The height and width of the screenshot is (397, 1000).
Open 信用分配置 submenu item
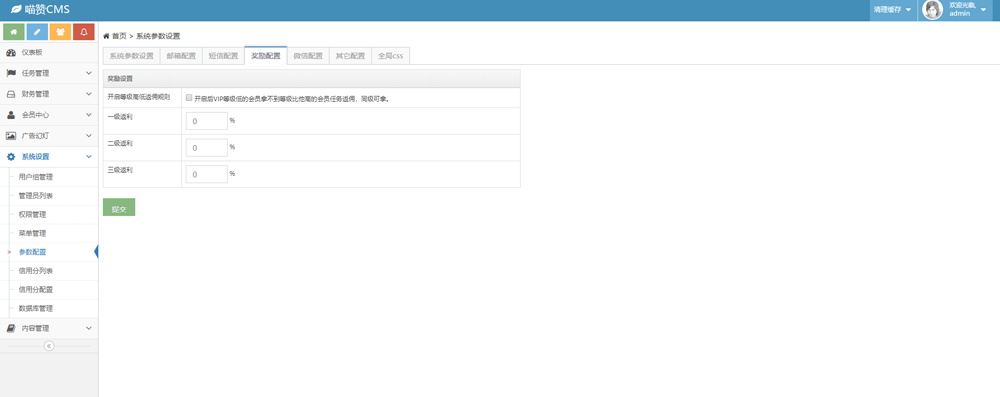coord(36,289)
